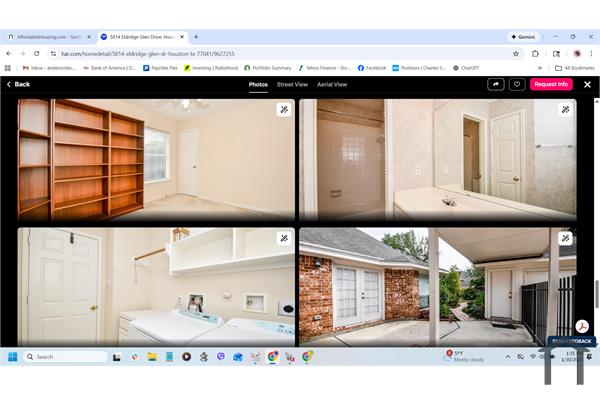Open a new browser tab

[x=196, y=37]
